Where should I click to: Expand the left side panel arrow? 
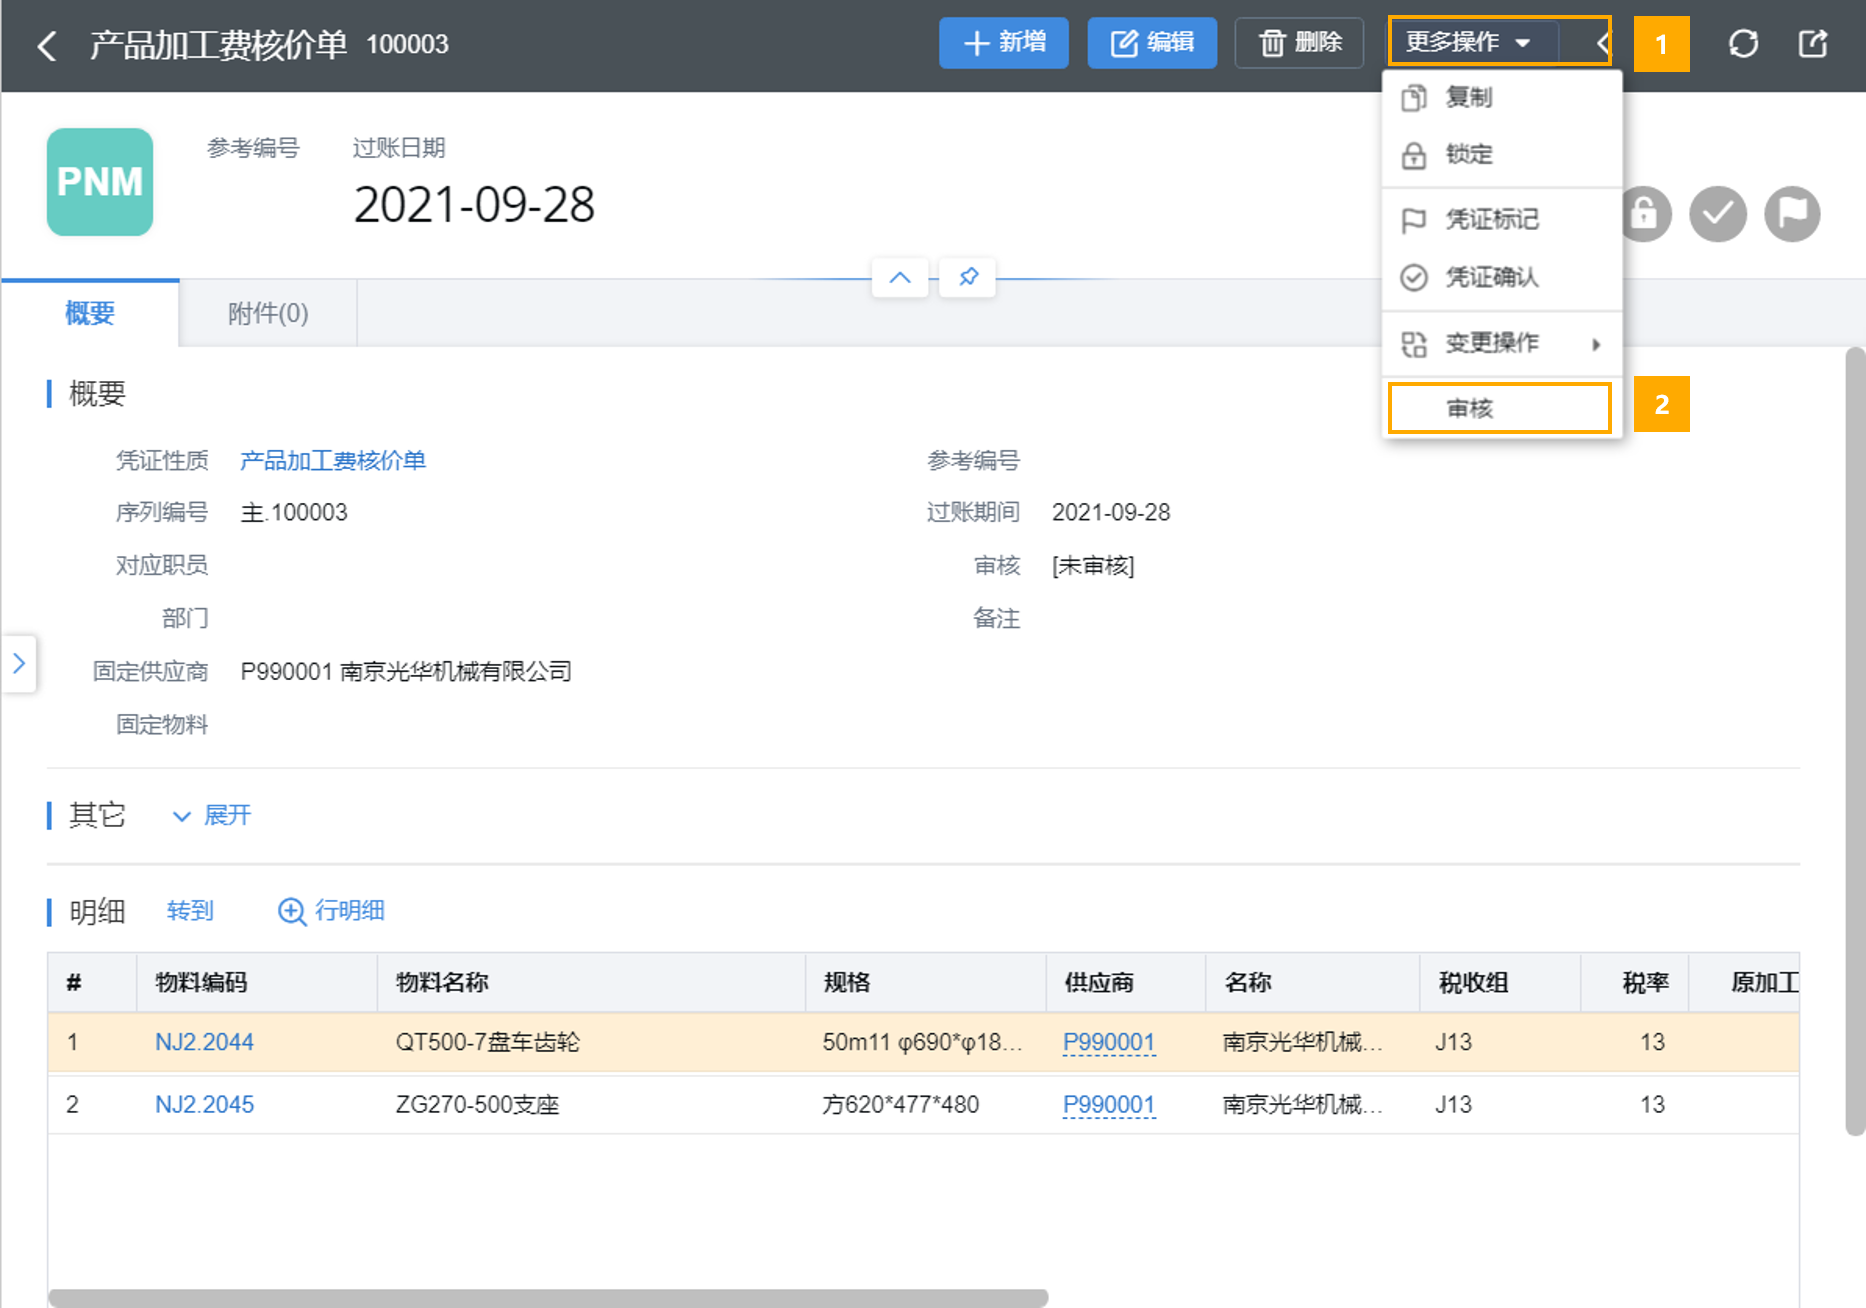pos(19,663)
